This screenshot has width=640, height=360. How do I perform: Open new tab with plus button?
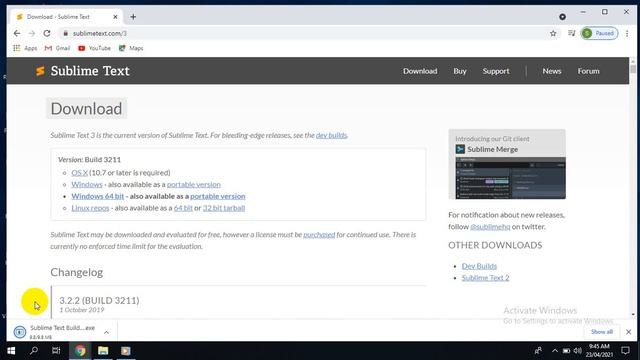click(133, 17)
